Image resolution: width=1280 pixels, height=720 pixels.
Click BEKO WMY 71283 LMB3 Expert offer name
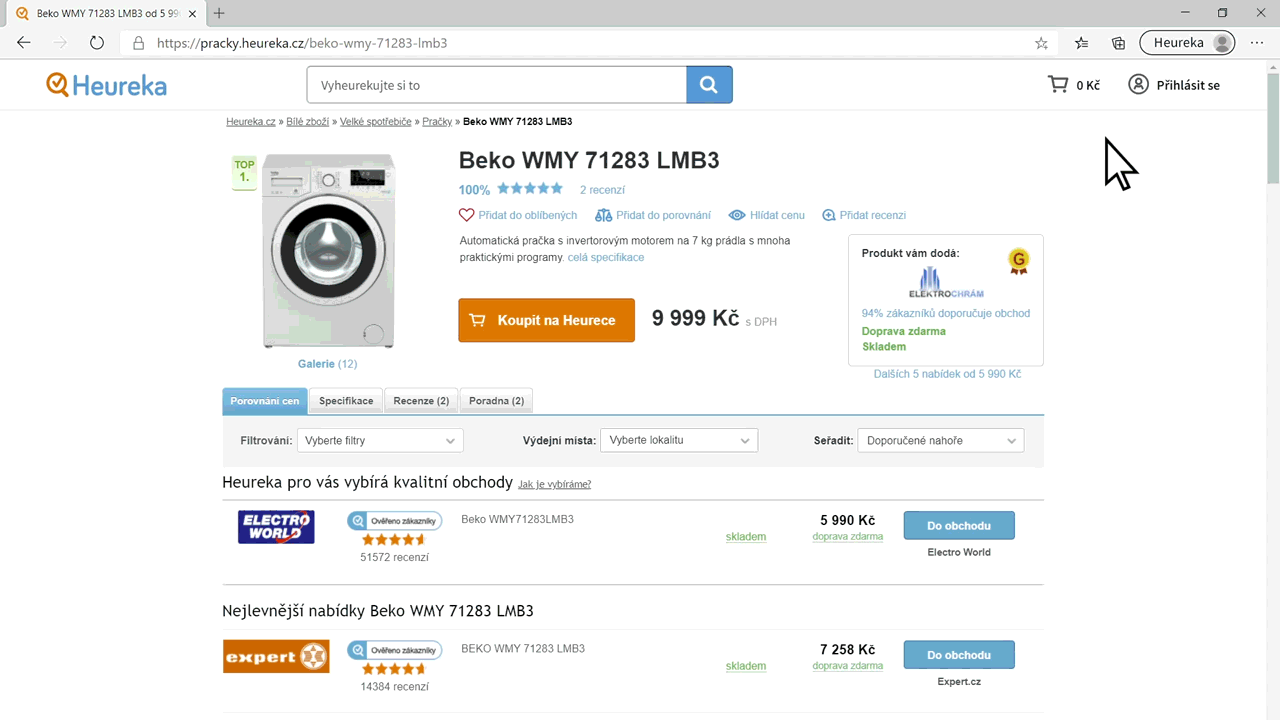click(x=523, y=648)
